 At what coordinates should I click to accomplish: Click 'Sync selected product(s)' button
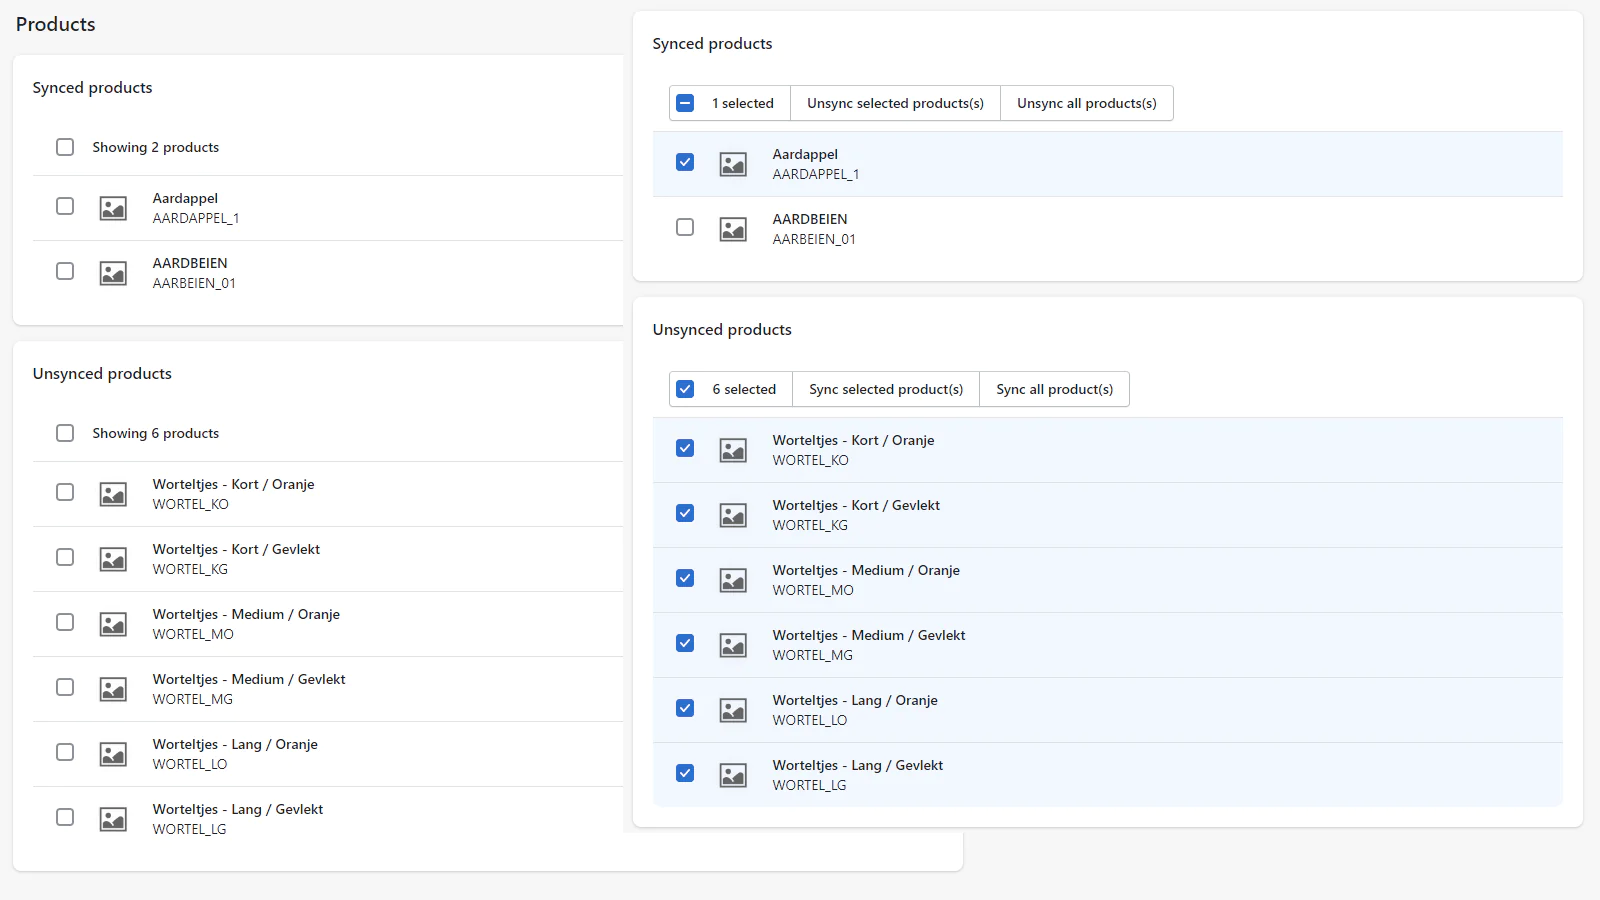[x=886, y=389]
